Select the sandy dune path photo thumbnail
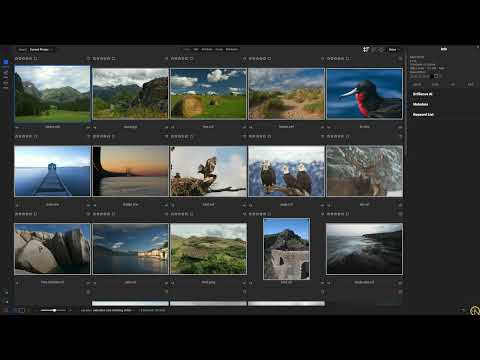The width and height of the screenshot is (480, 360). tap(286, 94)
